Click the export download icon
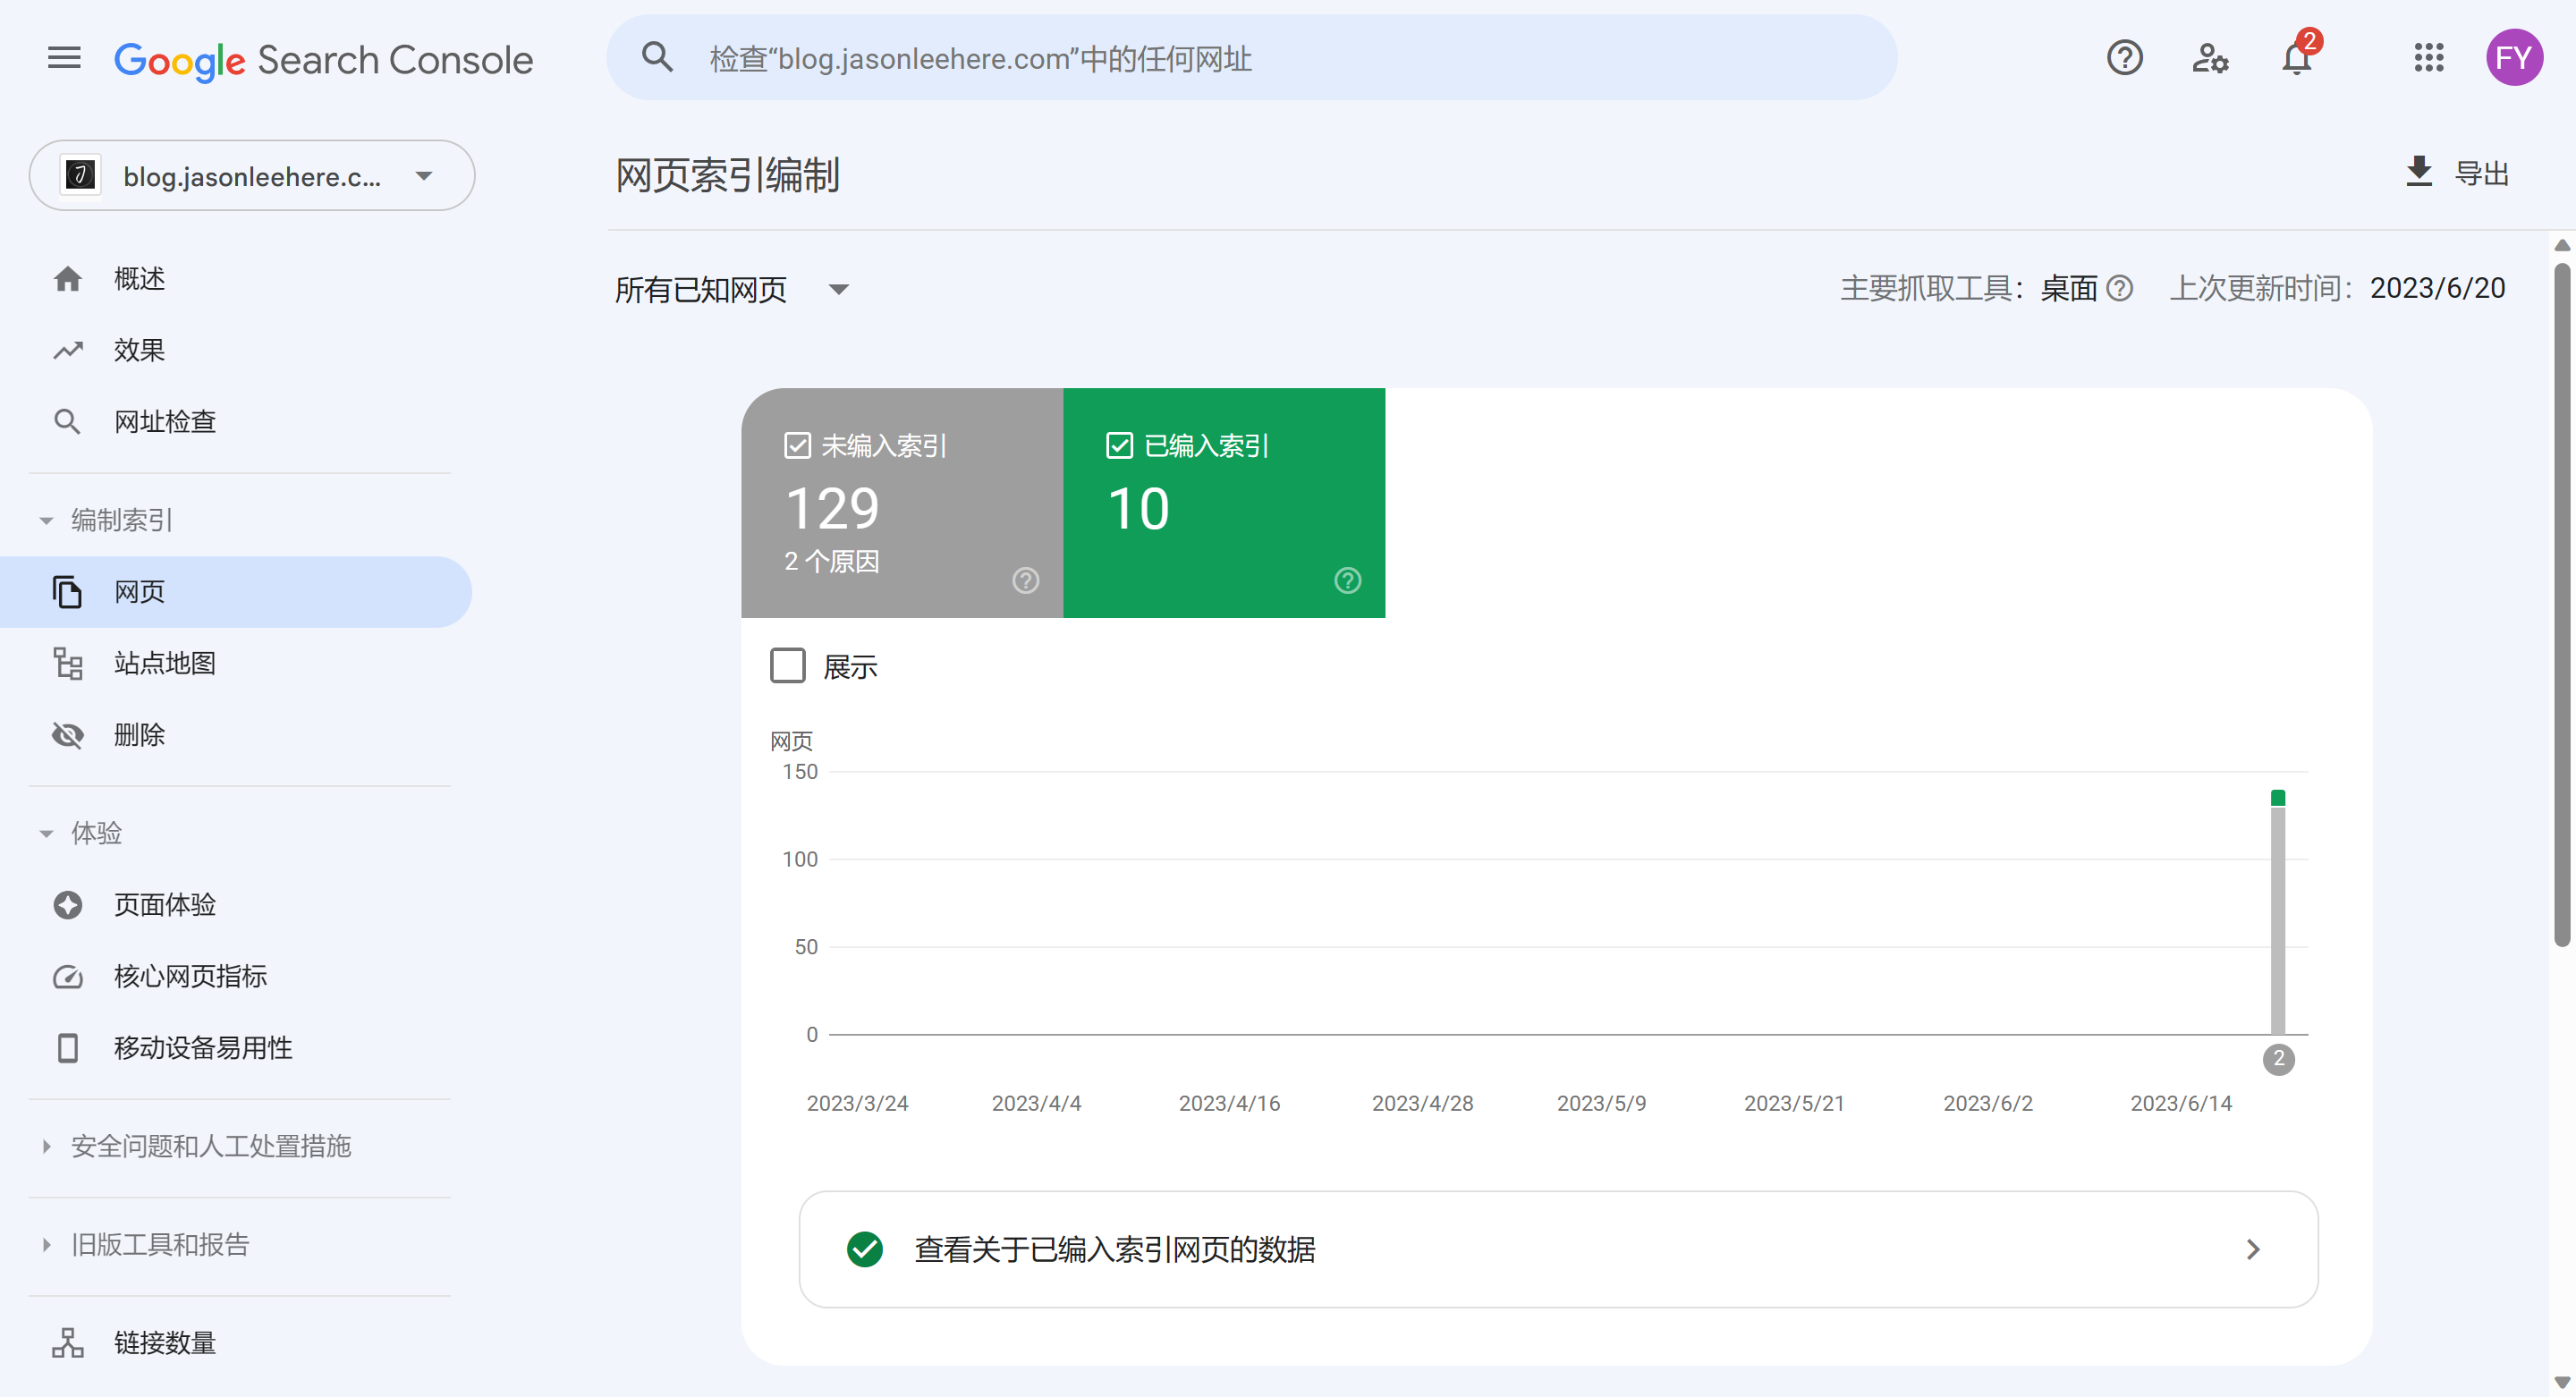This screenshot has width=2576, height=1397. point(2418,172)
